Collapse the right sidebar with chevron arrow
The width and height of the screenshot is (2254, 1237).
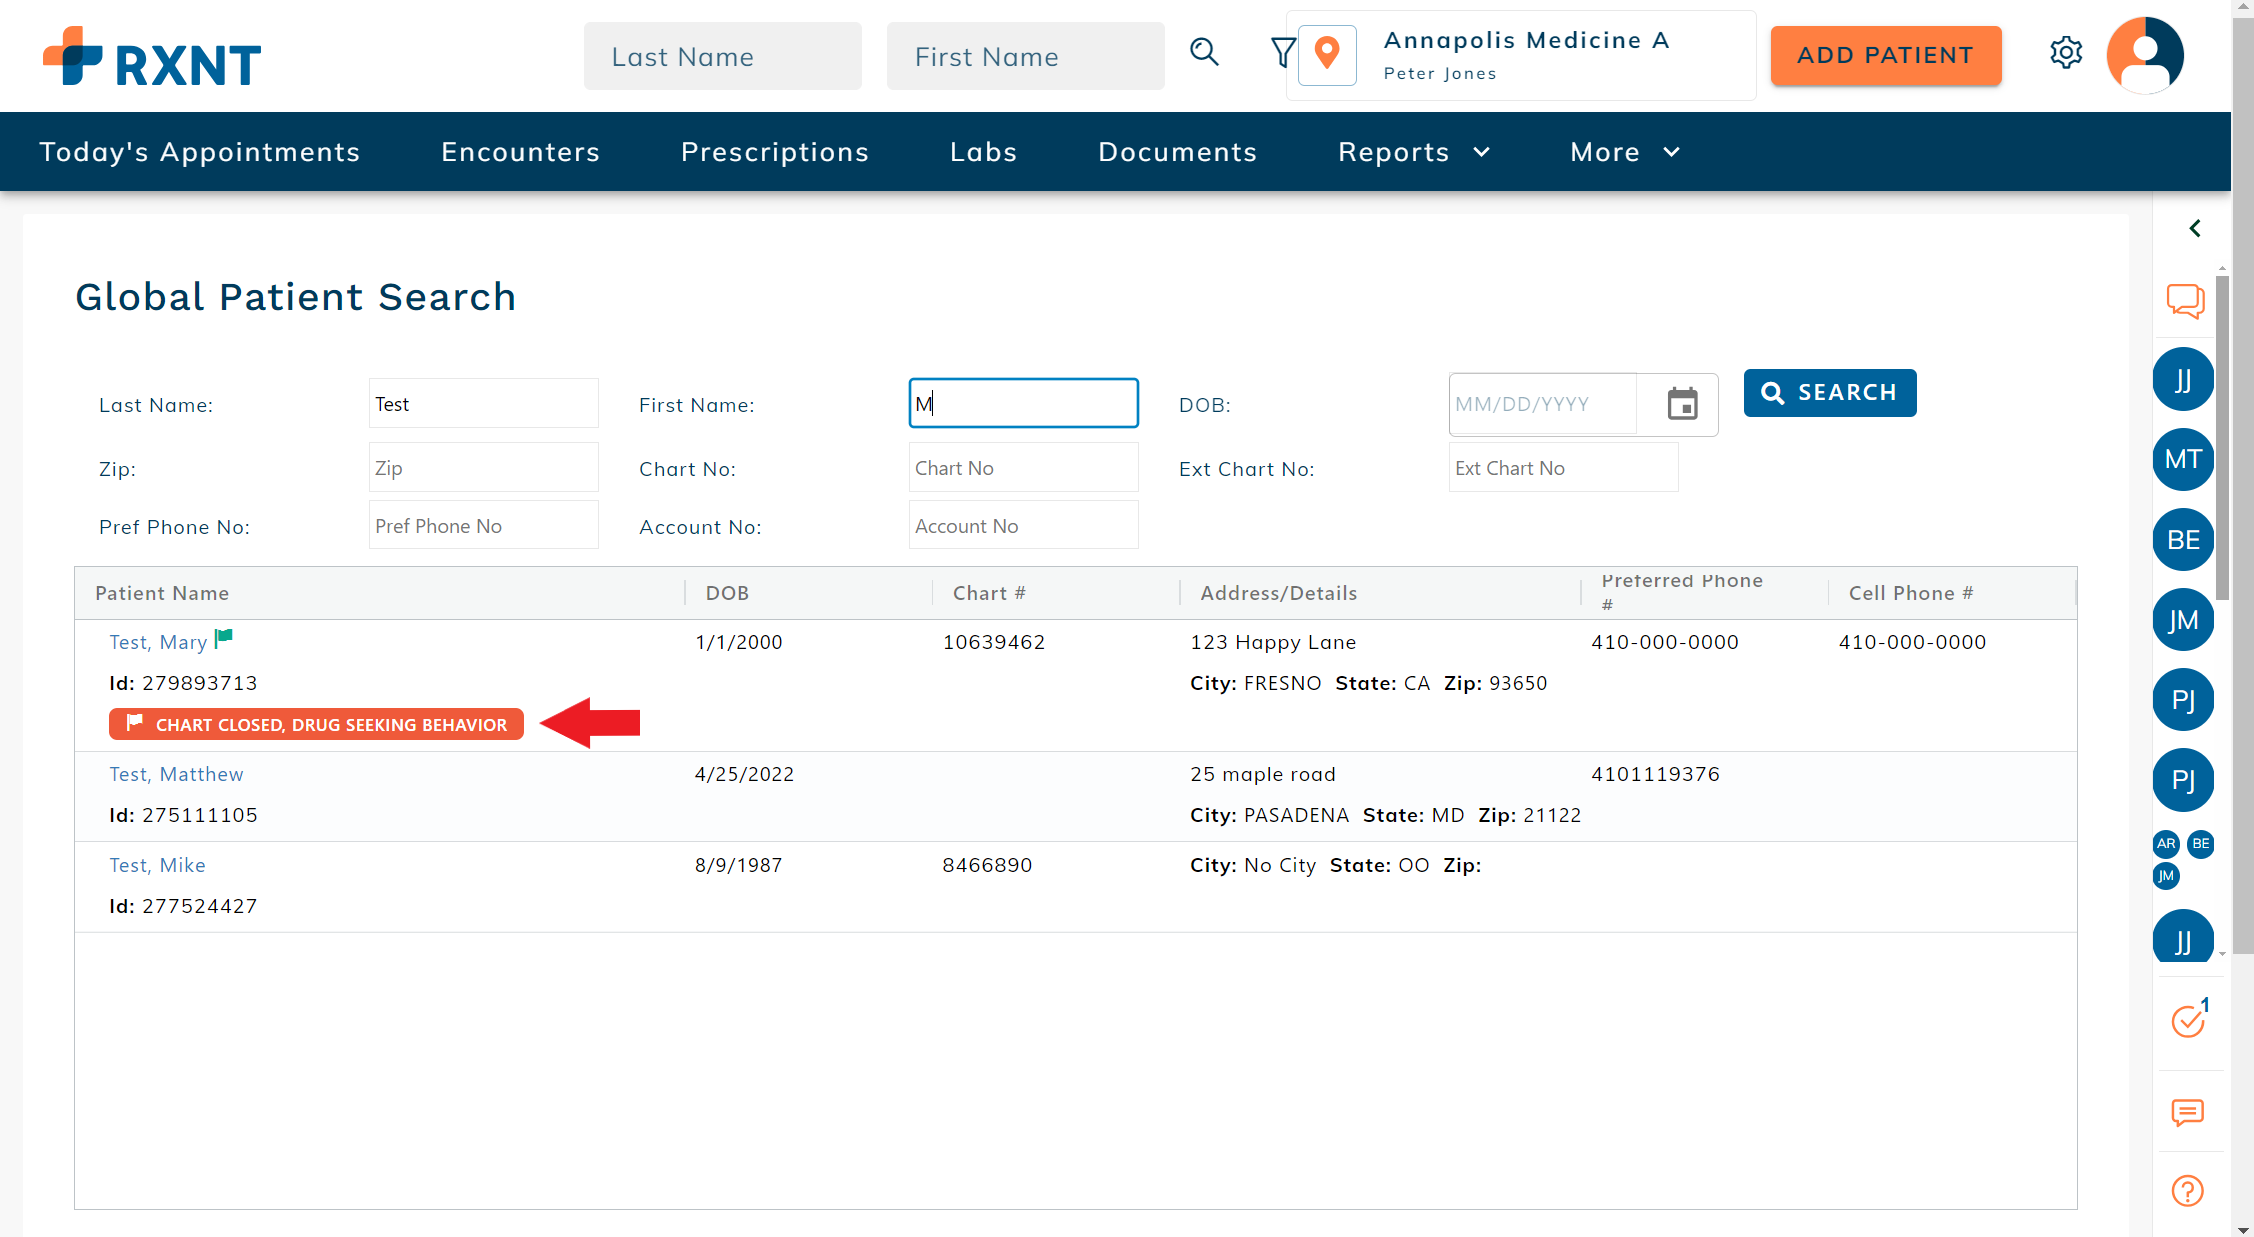[x=2194, y=228]
